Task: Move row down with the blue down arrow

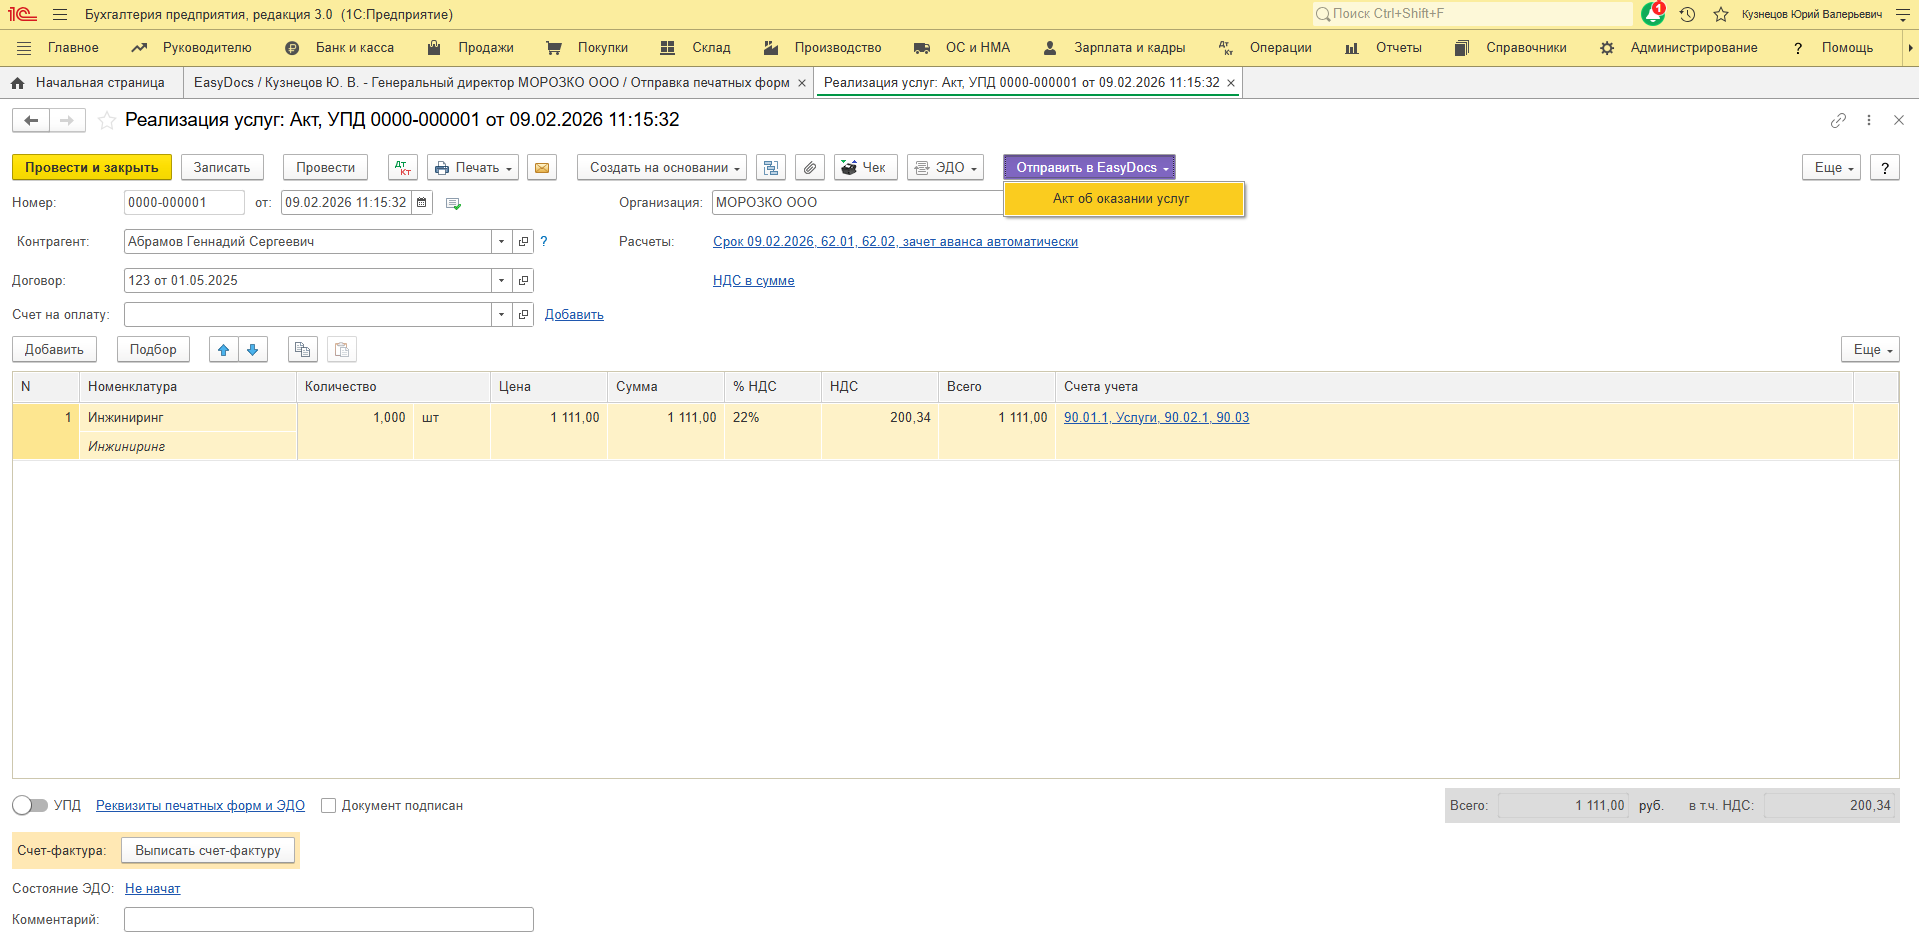Action: click(x=253, y=350)
